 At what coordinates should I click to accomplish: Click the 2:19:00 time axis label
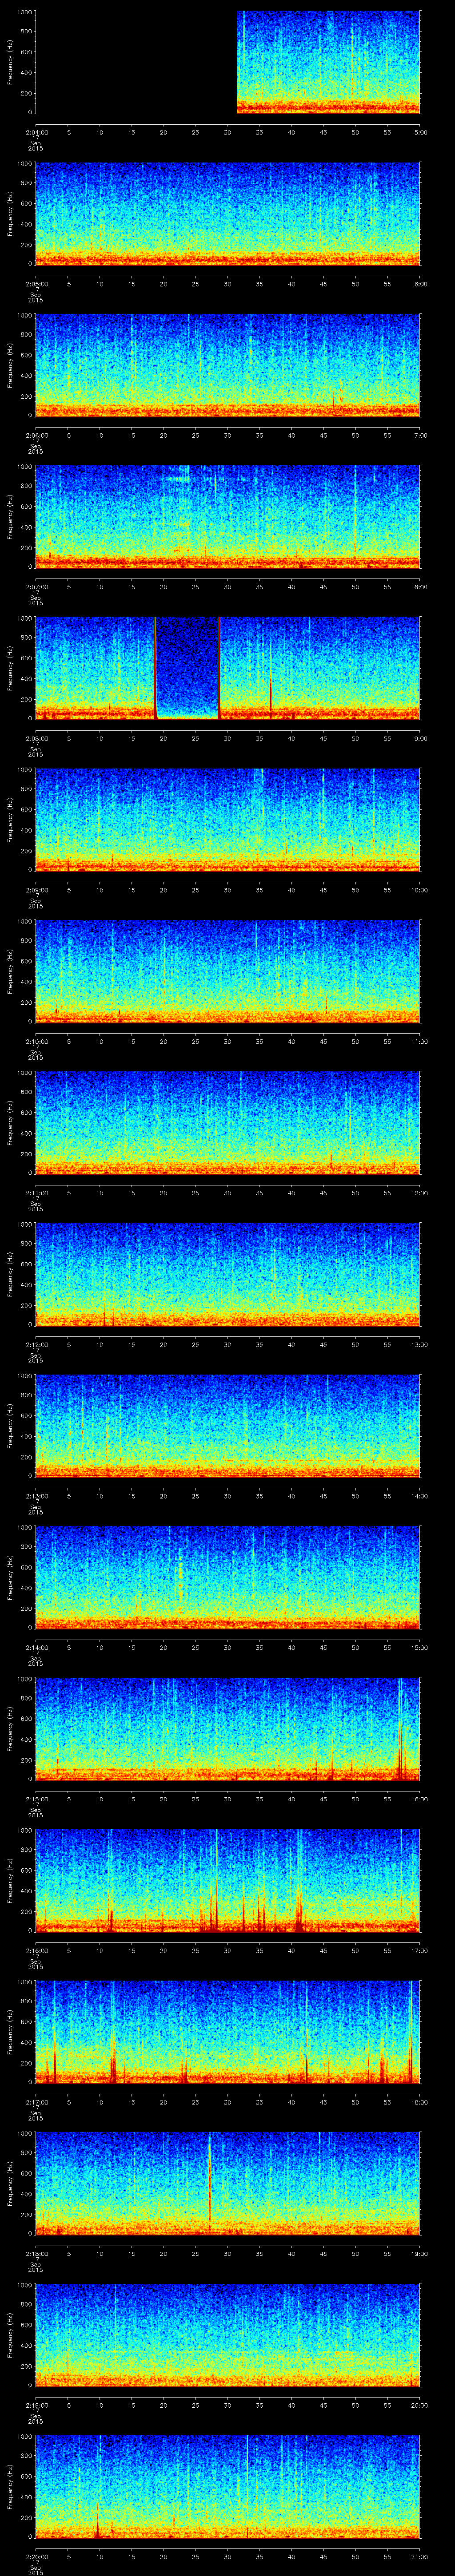tap(36, 2405)
